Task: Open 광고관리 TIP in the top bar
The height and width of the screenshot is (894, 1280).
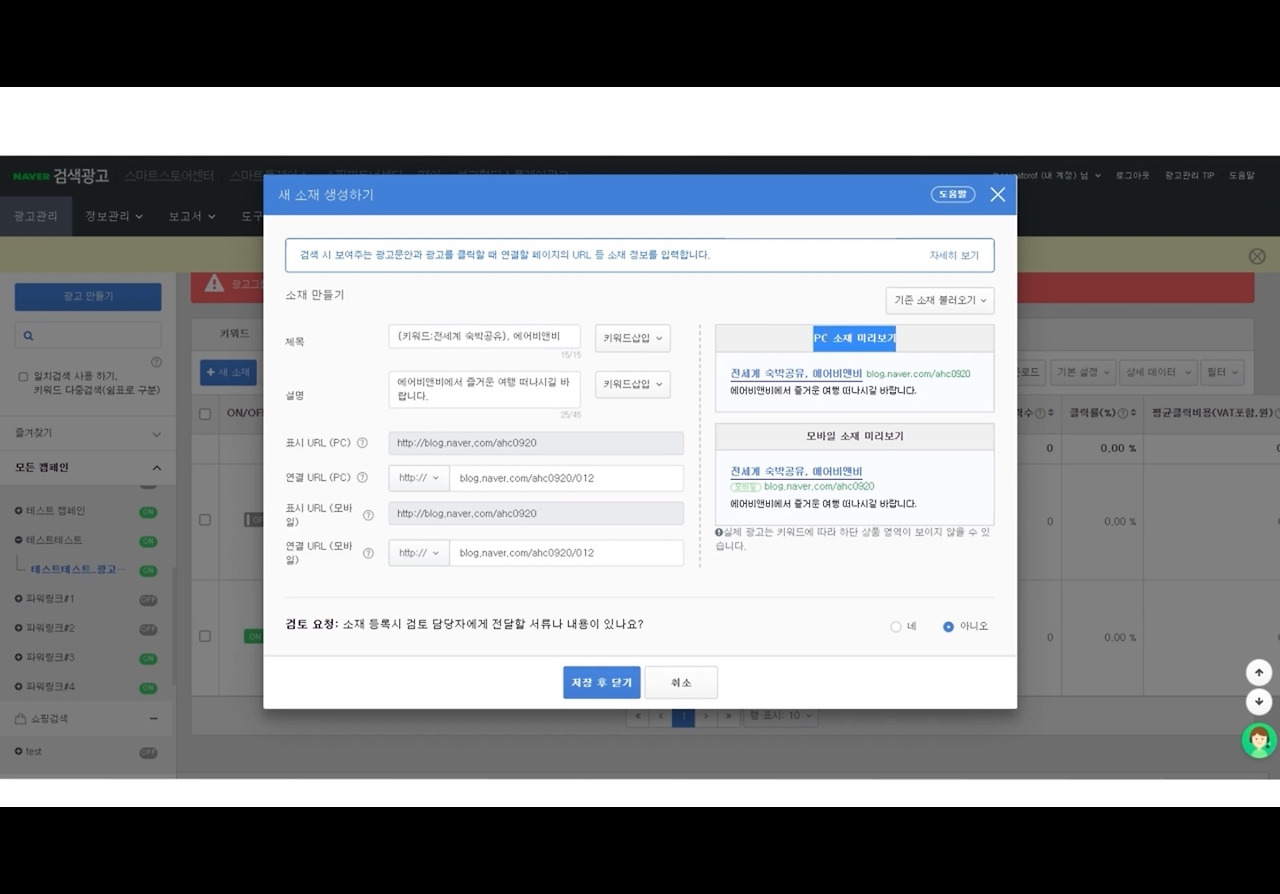Action: (1189, 176)
